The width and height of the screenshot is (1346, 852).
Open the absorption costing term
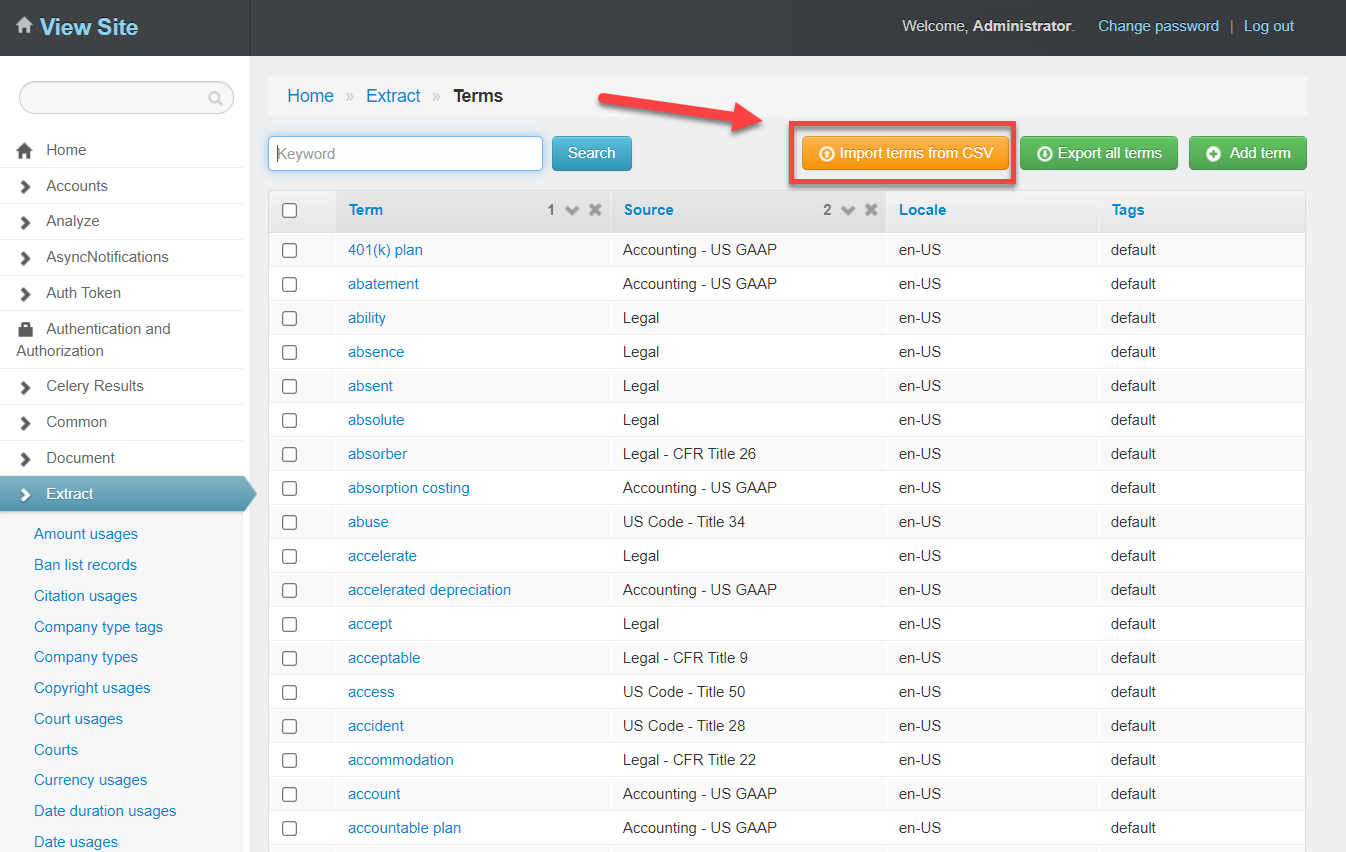408,488
